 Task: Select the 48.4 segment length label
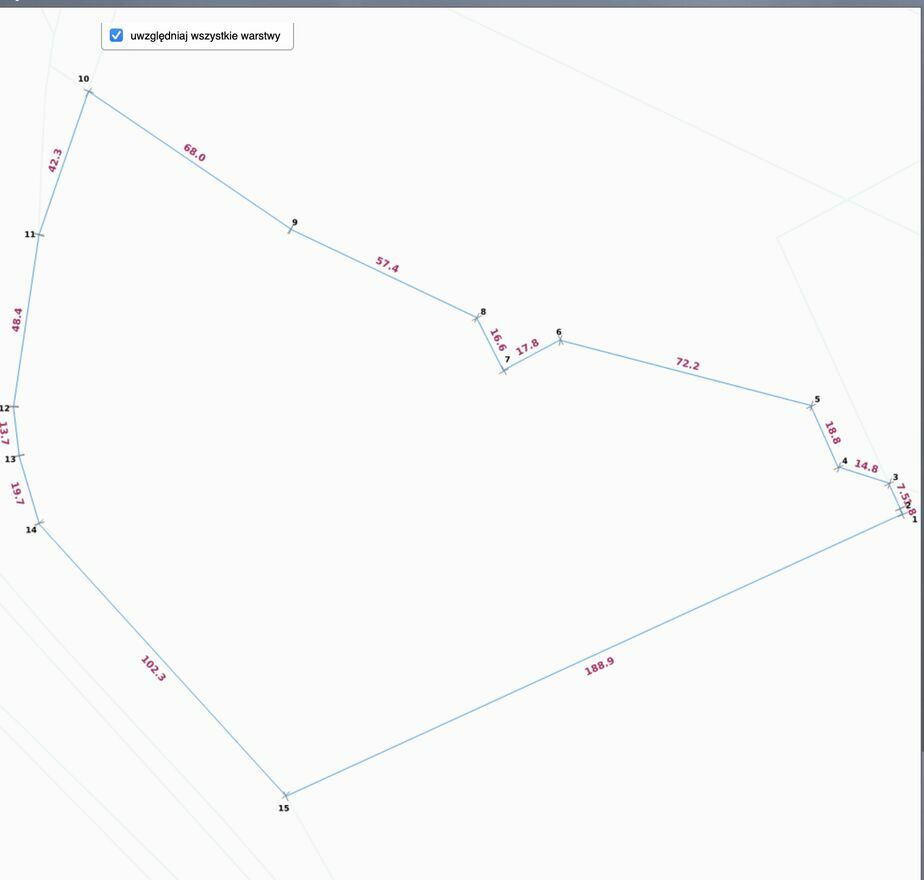(17, 319)
